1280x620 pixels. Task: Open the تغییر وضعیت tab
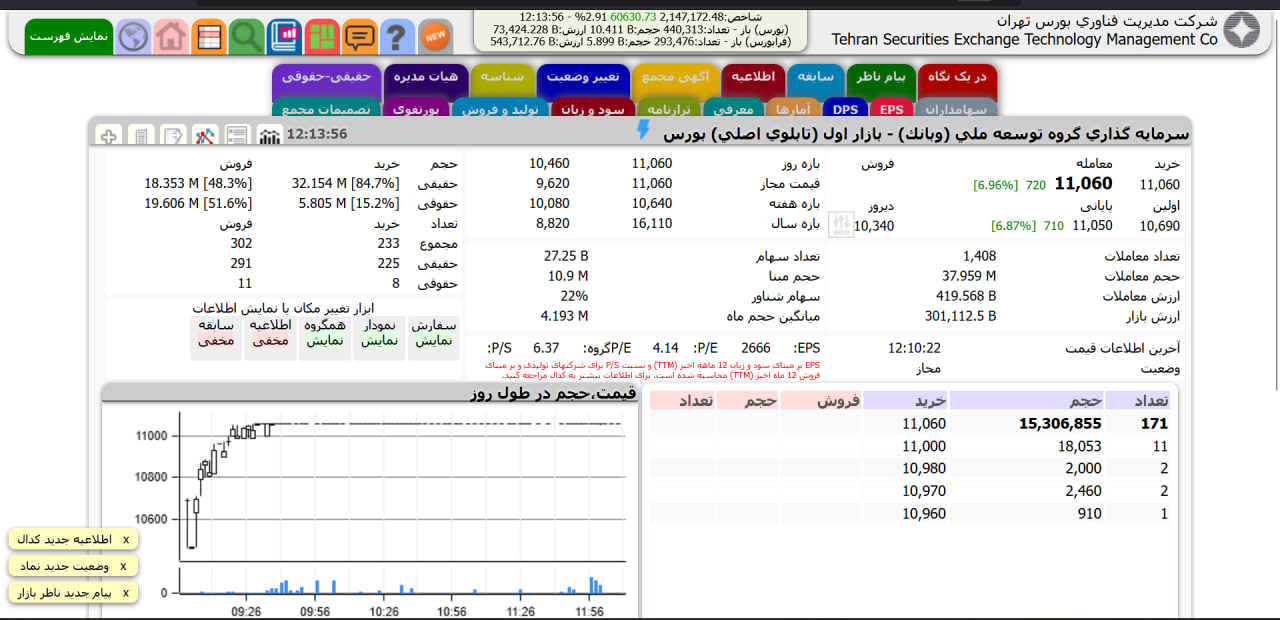[582, 77]
